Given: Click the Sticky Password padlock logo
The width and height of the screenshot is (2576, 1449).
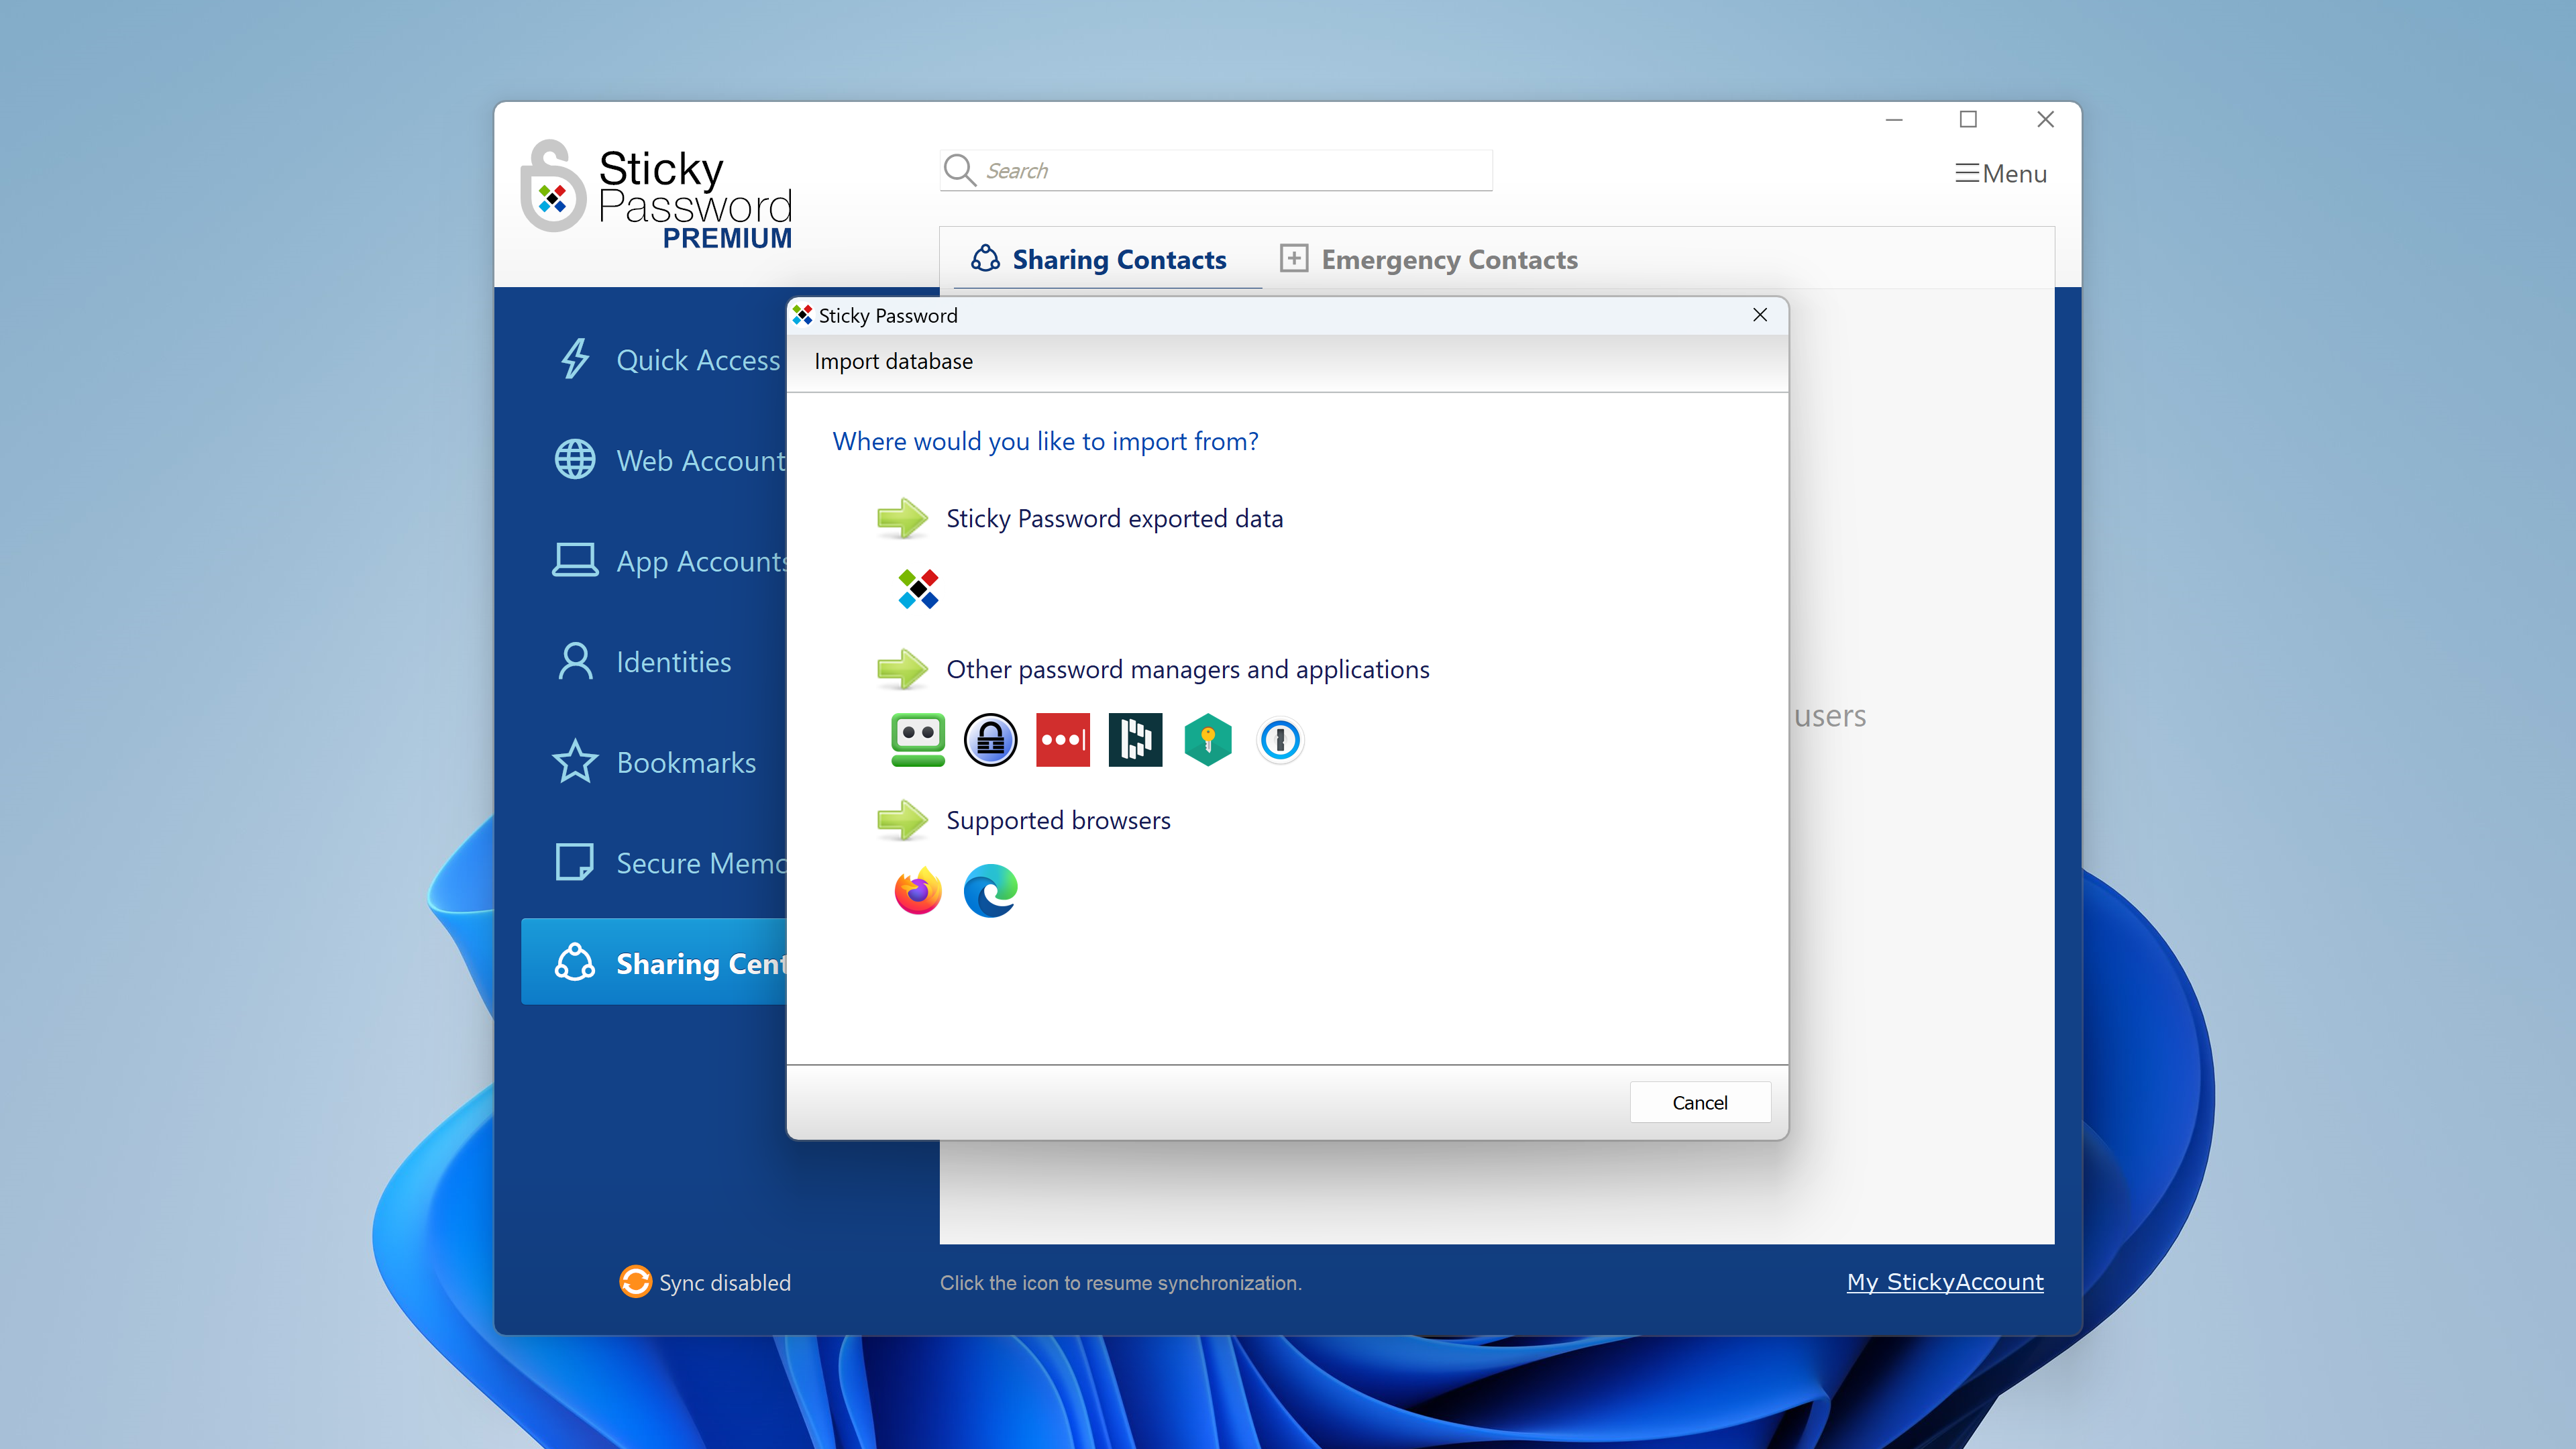Looking at the screenshot, I should pos(553,187).
